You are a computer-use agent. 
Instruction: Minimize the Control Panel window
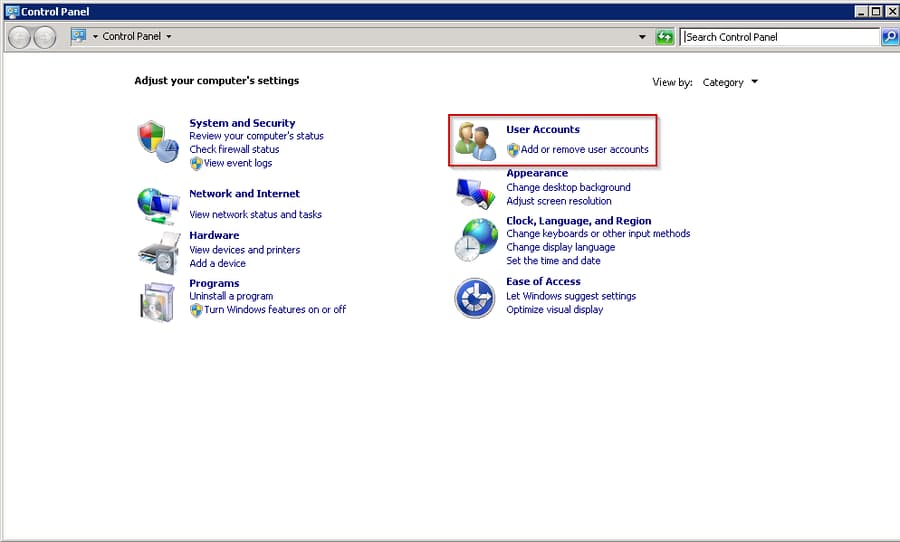point(861,11)
